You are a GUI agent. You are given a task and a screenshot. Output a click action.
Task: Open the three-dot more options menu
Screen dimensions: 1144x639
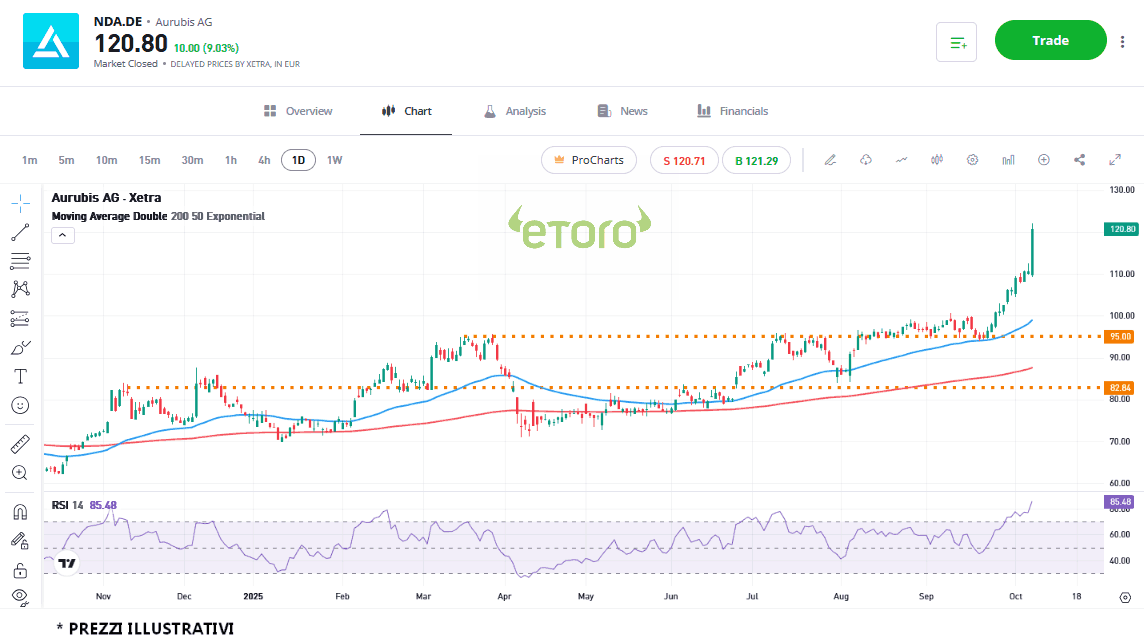[x=1123, y=41]
